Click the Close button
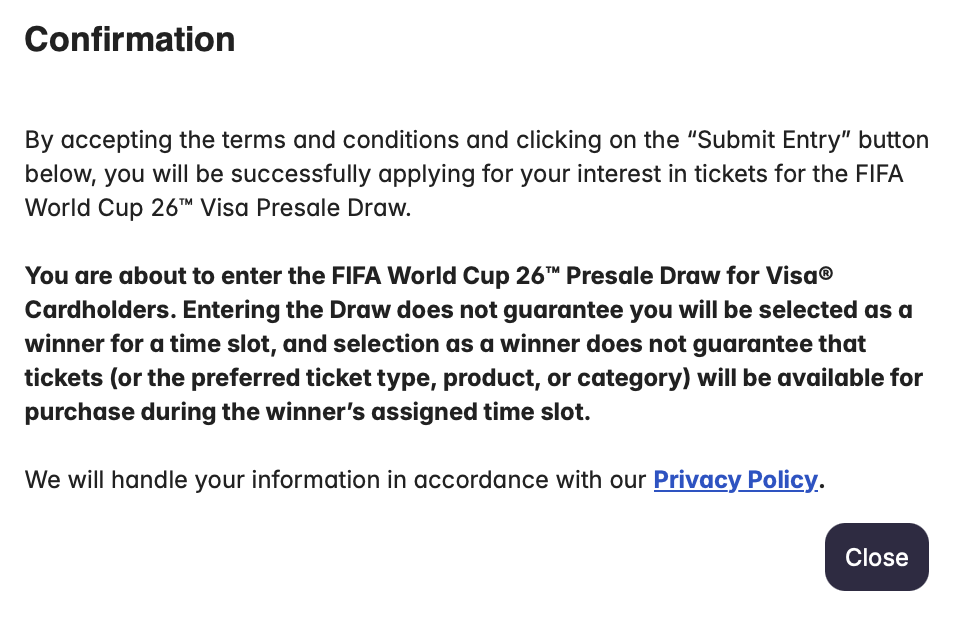 [x=876, y=557]
